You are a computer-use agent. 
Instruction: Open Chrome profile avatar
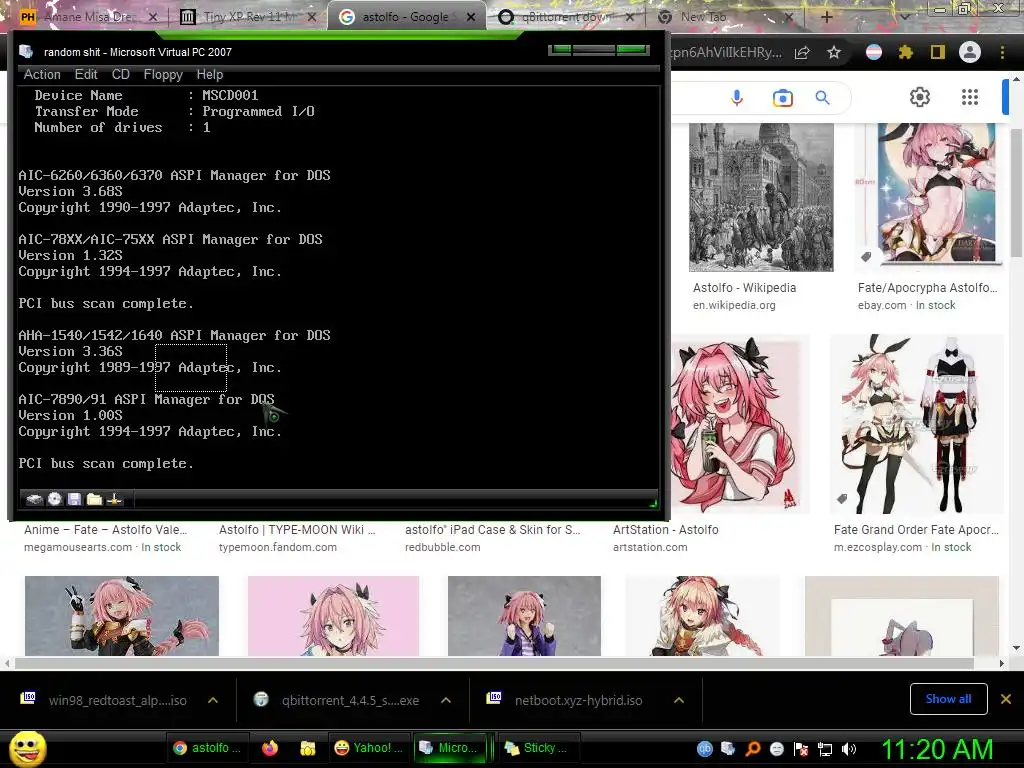(x=970, y=52)
